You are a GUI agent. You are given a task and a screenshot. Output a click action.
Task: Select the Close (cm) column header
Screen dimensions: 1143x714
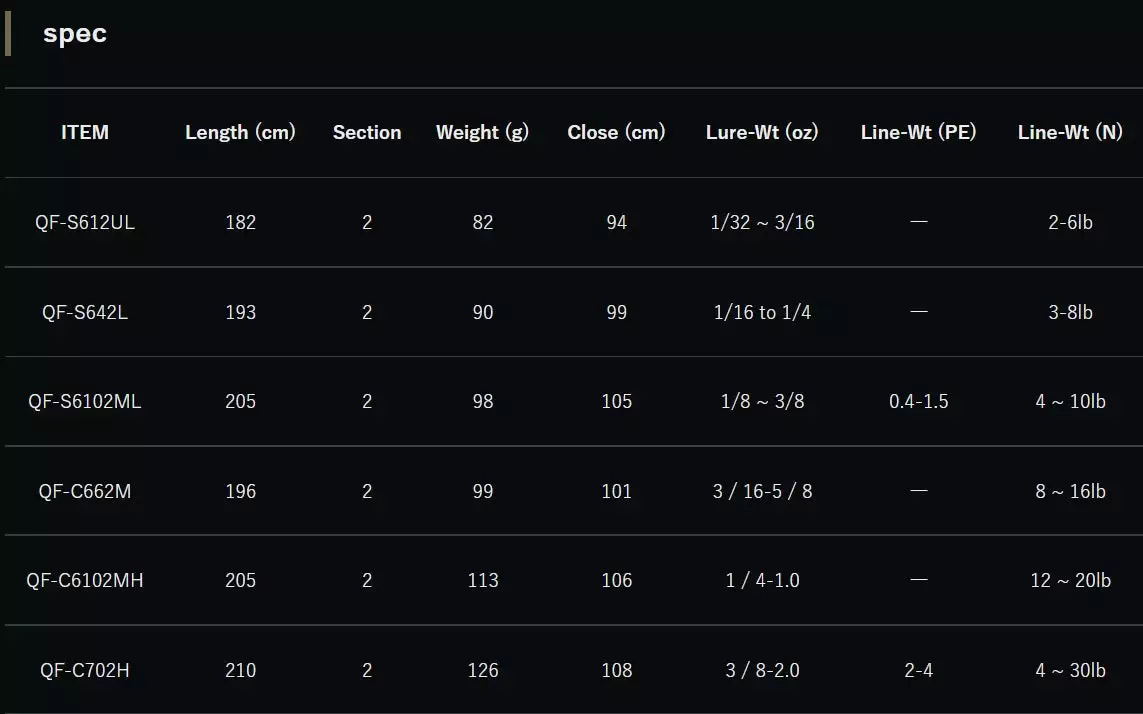click(x=616, y=132)
